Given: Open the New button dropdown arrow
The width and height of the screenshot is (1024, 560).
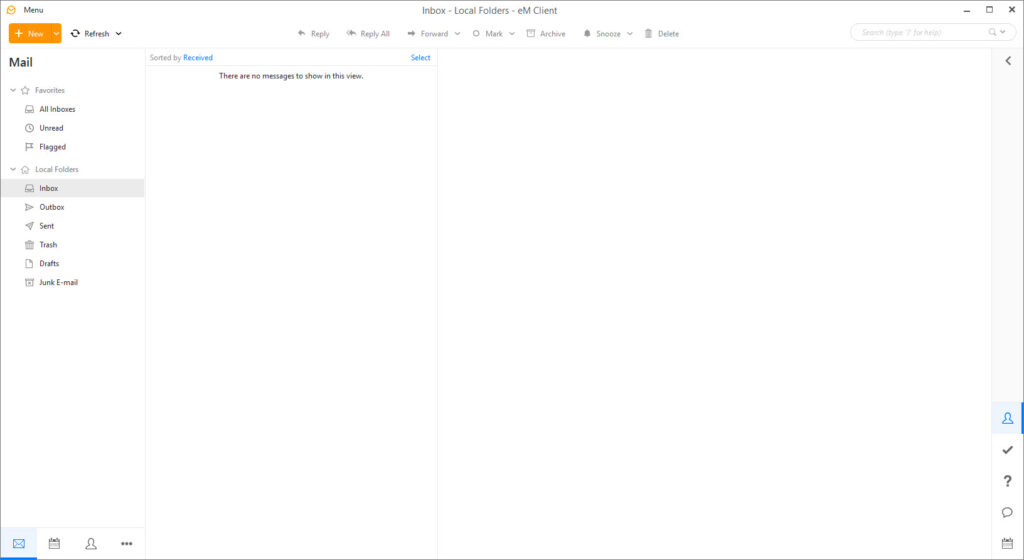Looking at the screenshot, I should [x=56, y=33].
